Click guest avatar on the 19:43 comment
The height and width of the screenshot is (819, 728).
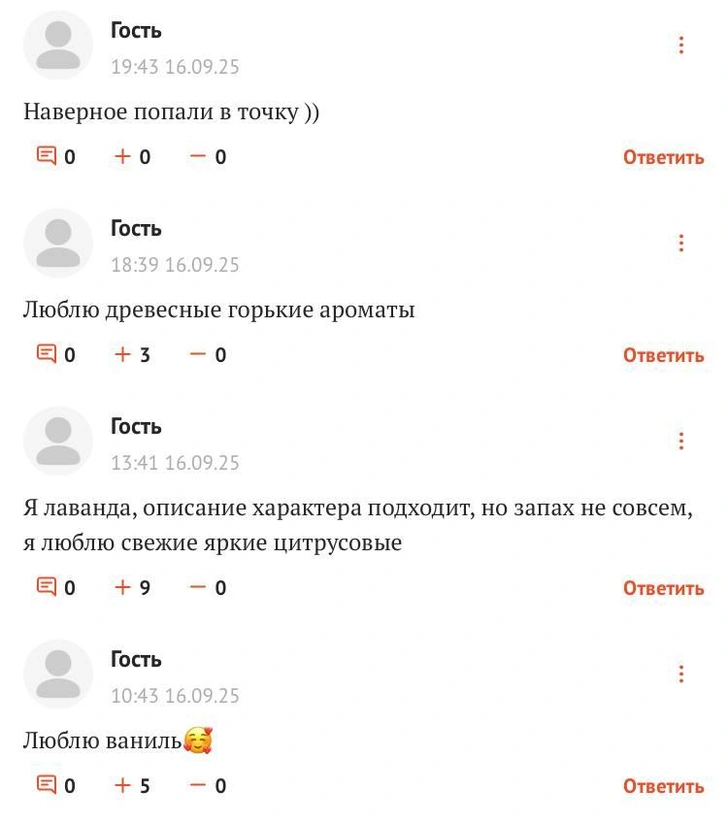[x=58, y=45]
